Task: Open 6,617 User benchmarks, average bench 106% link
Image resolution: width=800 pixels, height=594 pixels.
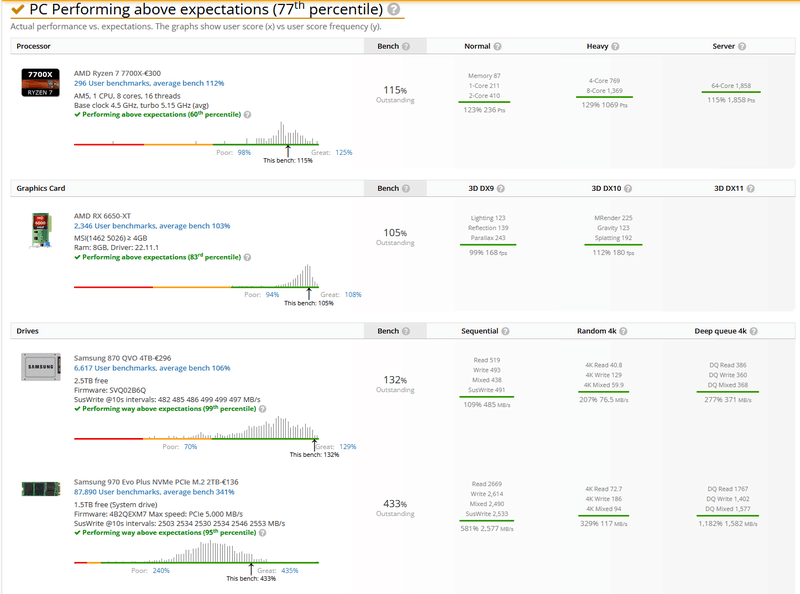Action: [152, 368]
